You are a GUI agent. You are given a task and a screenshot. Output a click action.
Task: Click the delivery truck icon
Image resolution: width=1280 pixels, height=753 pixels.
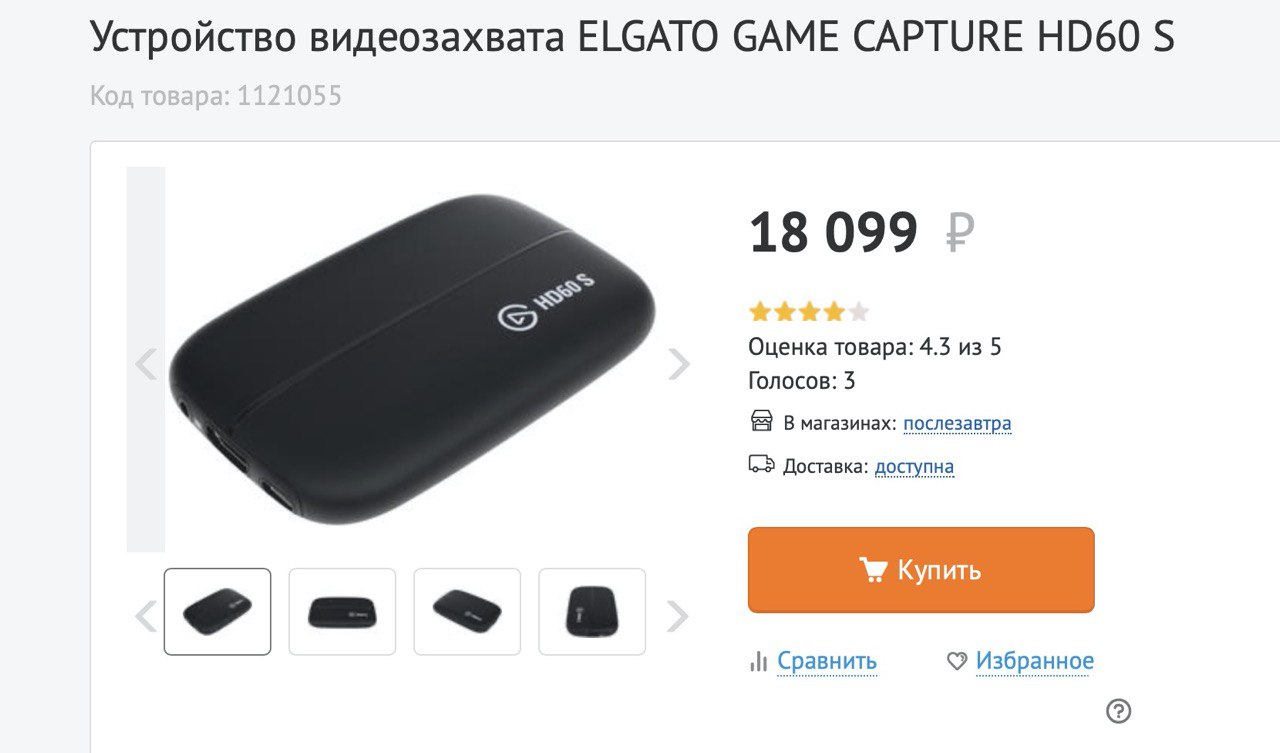(762, 464)
